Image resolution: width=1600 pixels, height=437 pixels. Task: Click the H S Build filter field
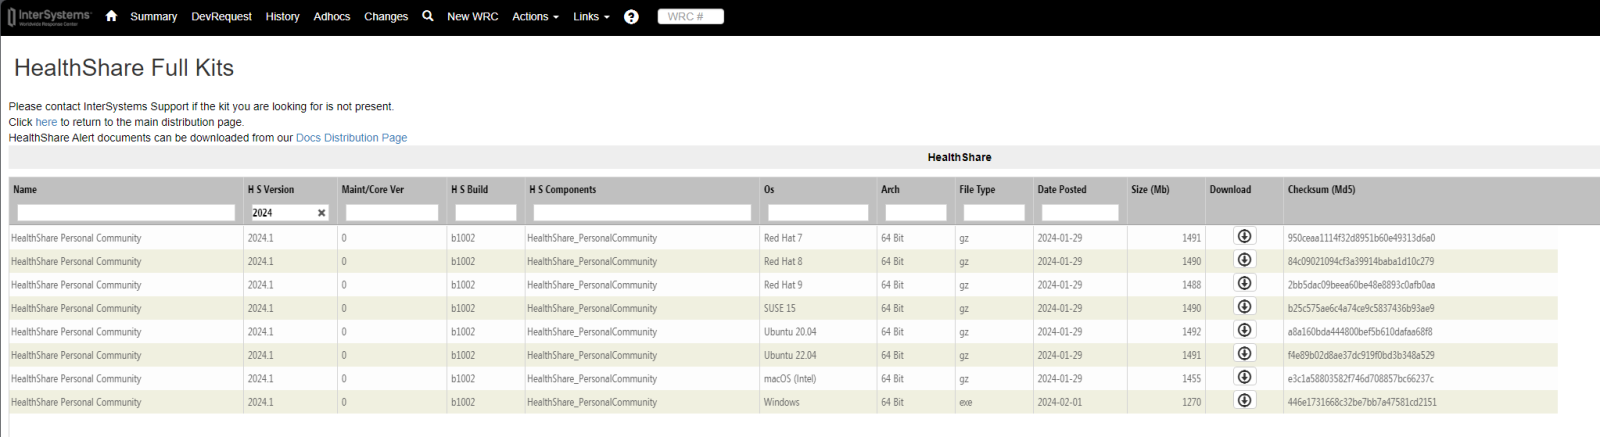tap(486, 213)
